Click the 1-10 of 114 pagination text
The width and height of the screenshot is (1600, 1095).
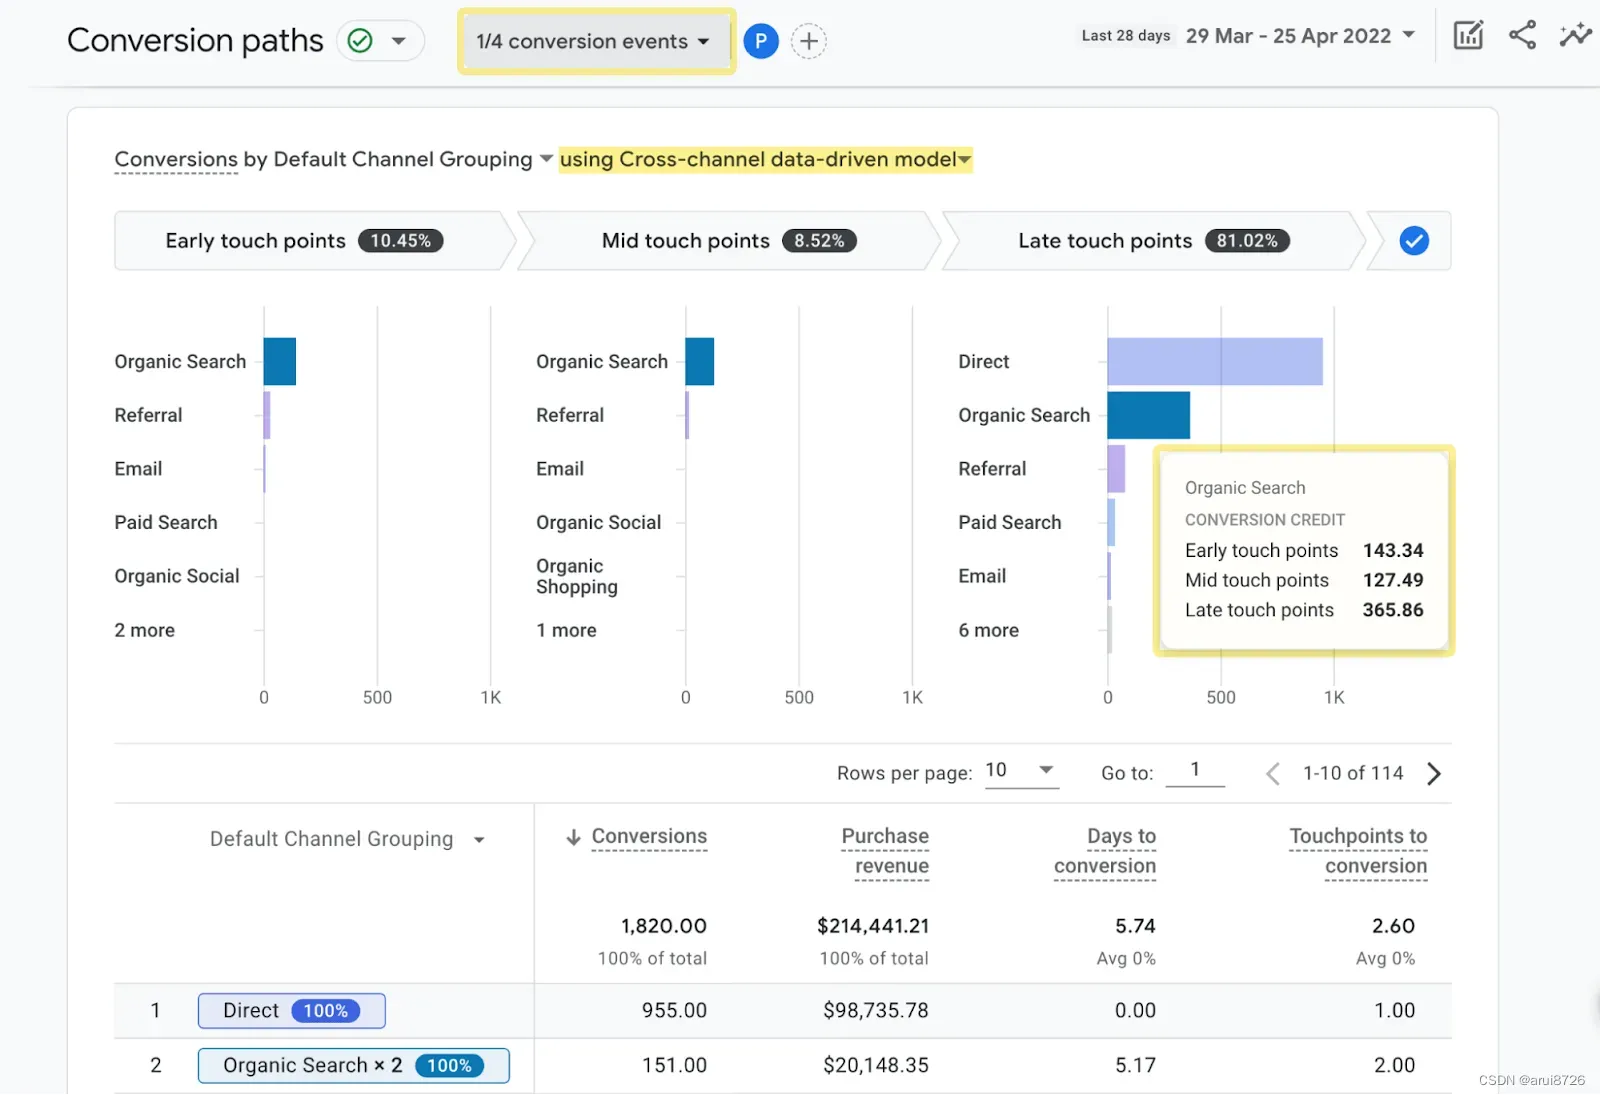[x=1353, y=773]
